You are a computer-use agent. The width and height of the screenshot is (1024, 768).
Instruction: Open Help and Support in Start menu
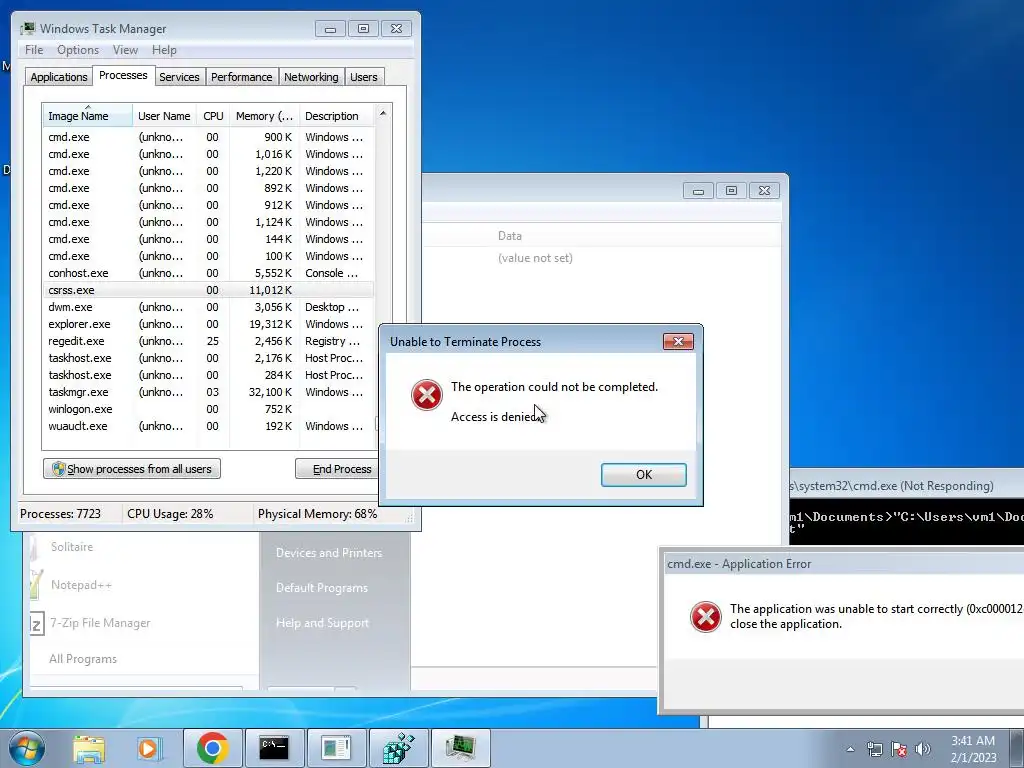pyautogui.click(x=322, y=623)
